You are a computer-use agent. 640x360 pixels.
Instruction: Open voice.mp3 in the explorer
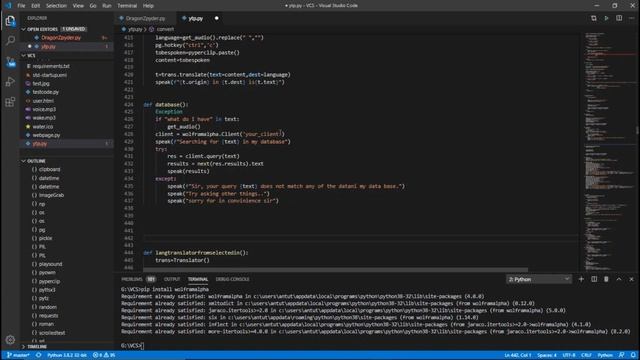[44, 109]
